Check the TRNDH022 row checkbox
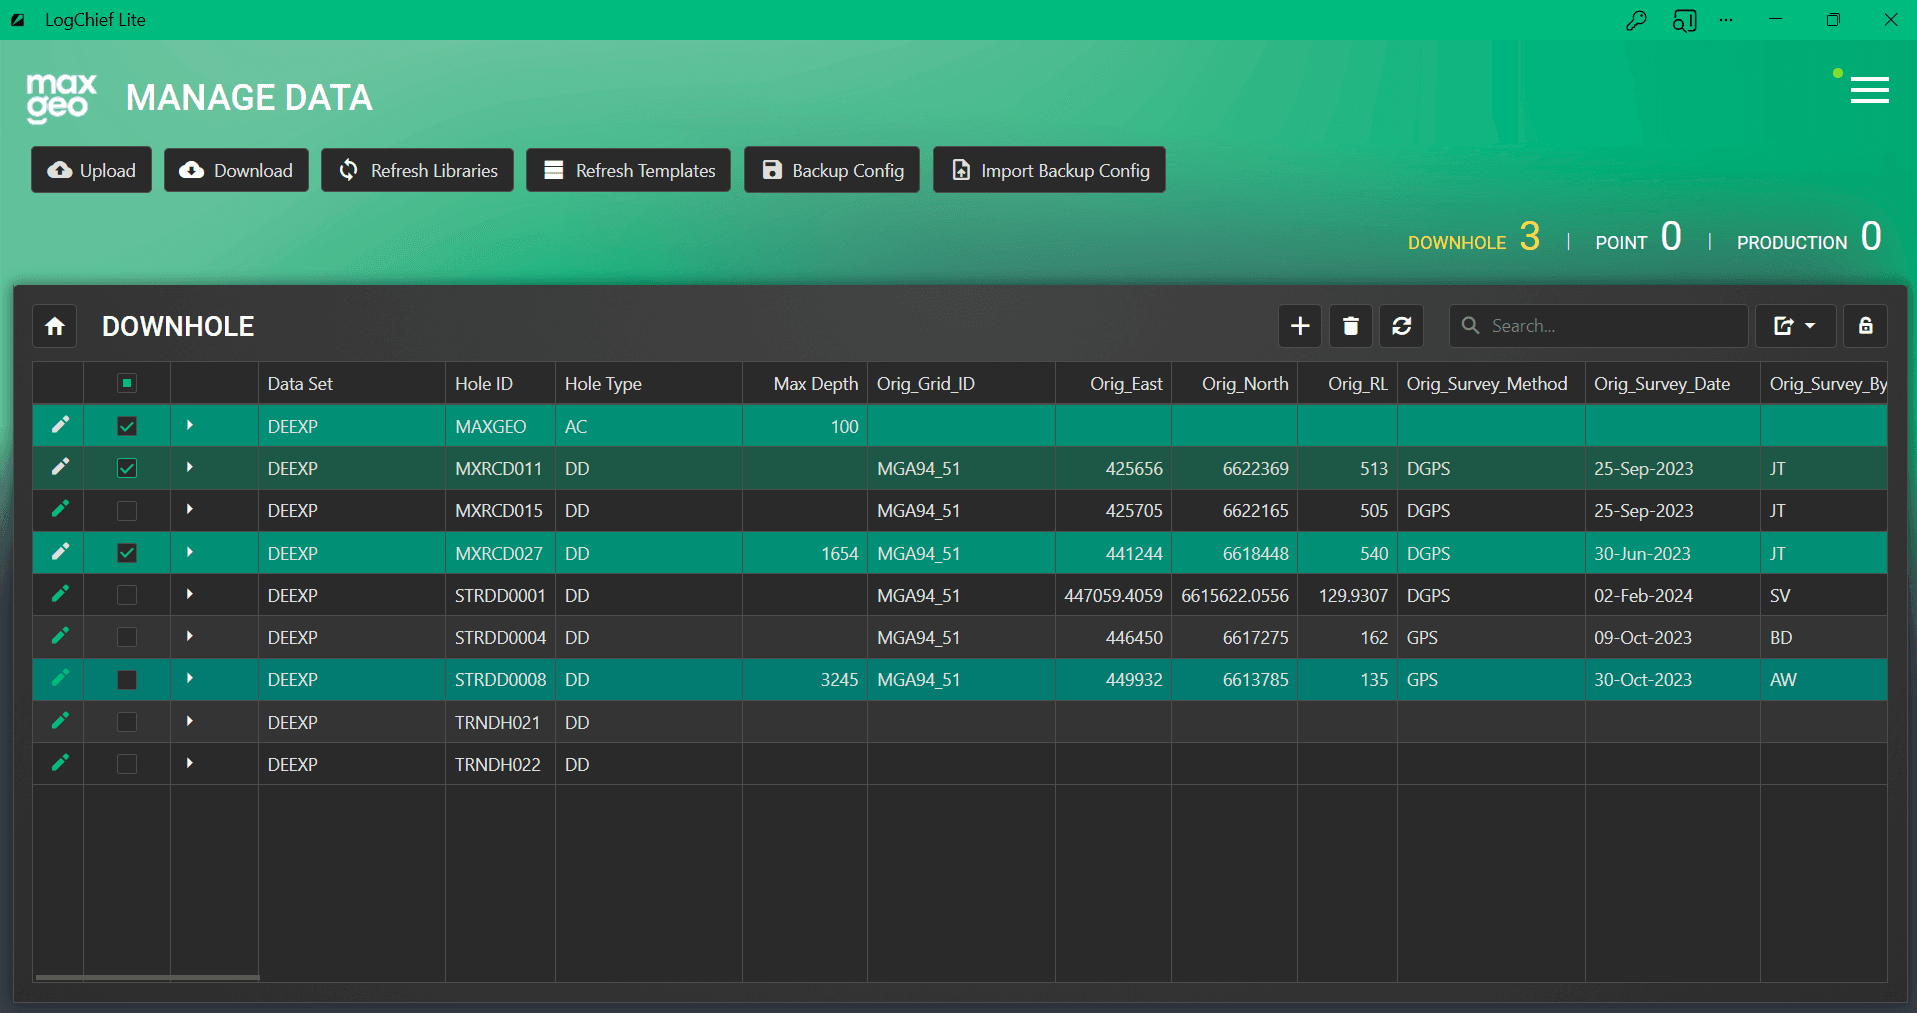The height and width of the screenshot is (1013, 1917). (127, 764)
